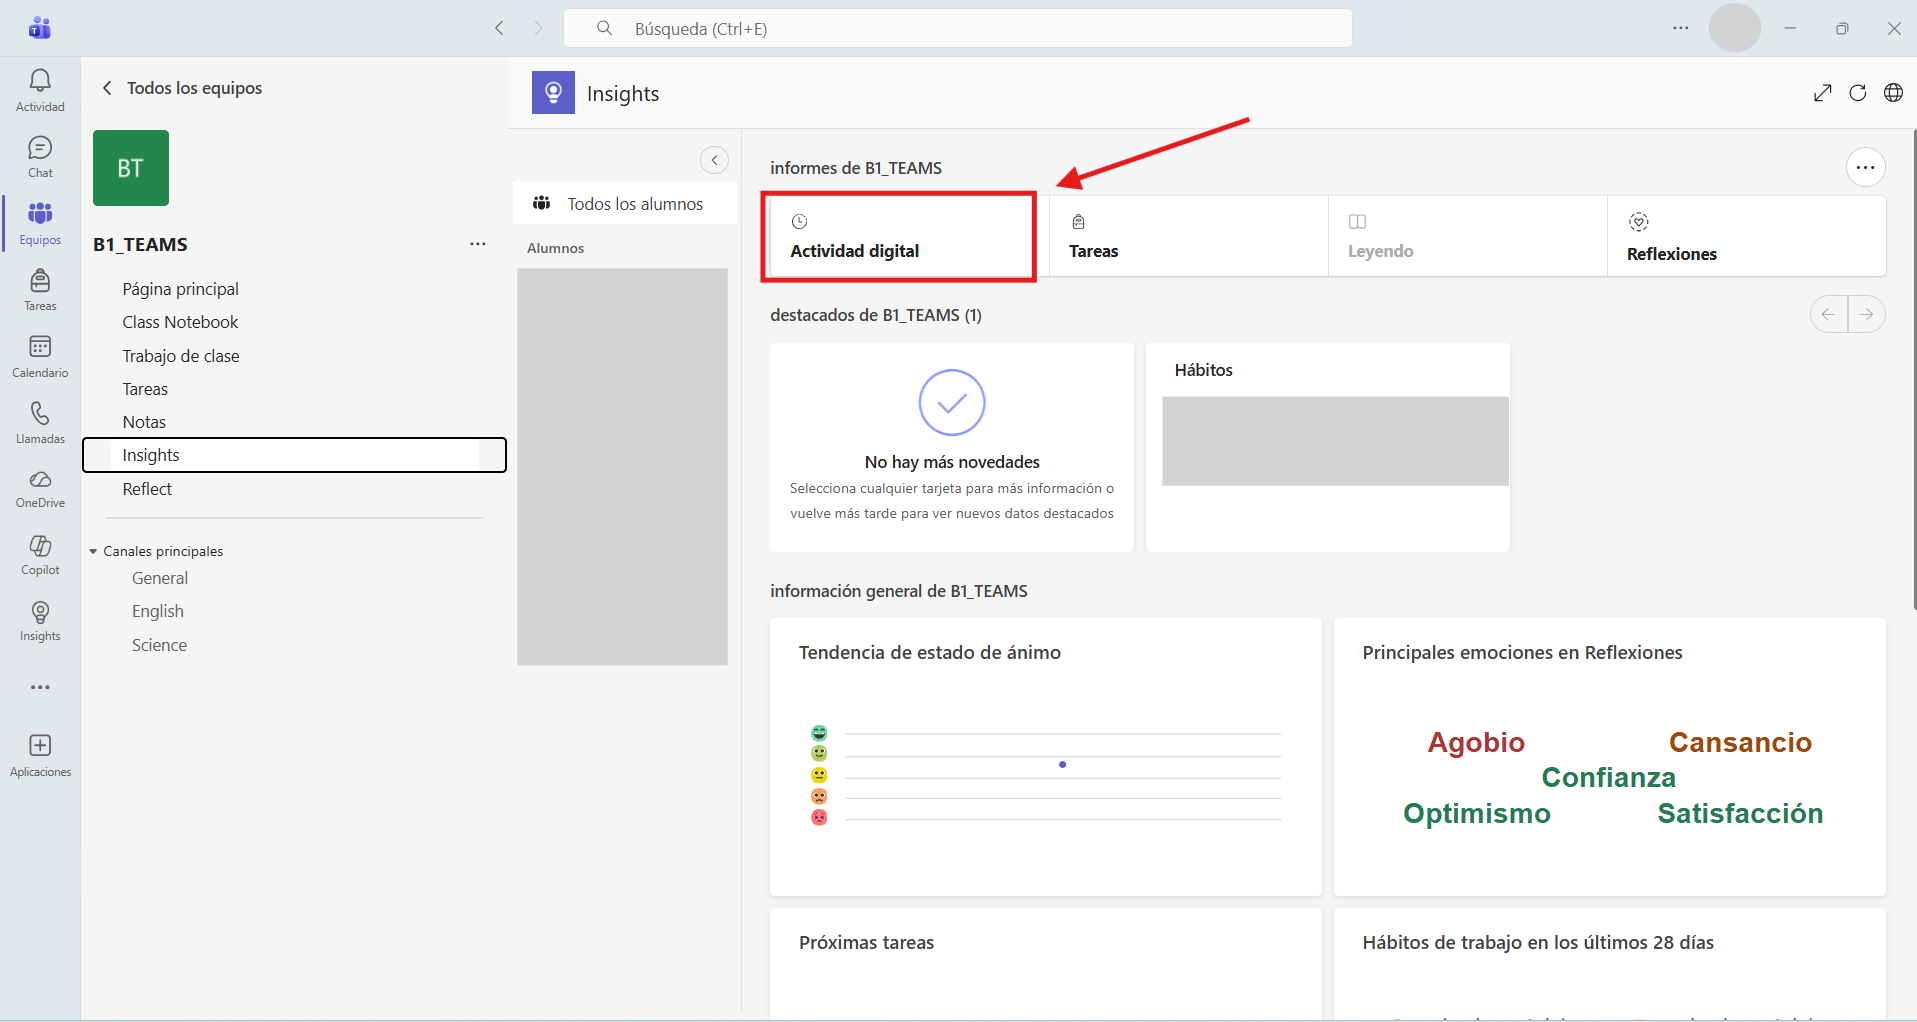The image size is (1917, 1022).
Task: Open the Leyendo report tab
Action: pos(1468,236)
